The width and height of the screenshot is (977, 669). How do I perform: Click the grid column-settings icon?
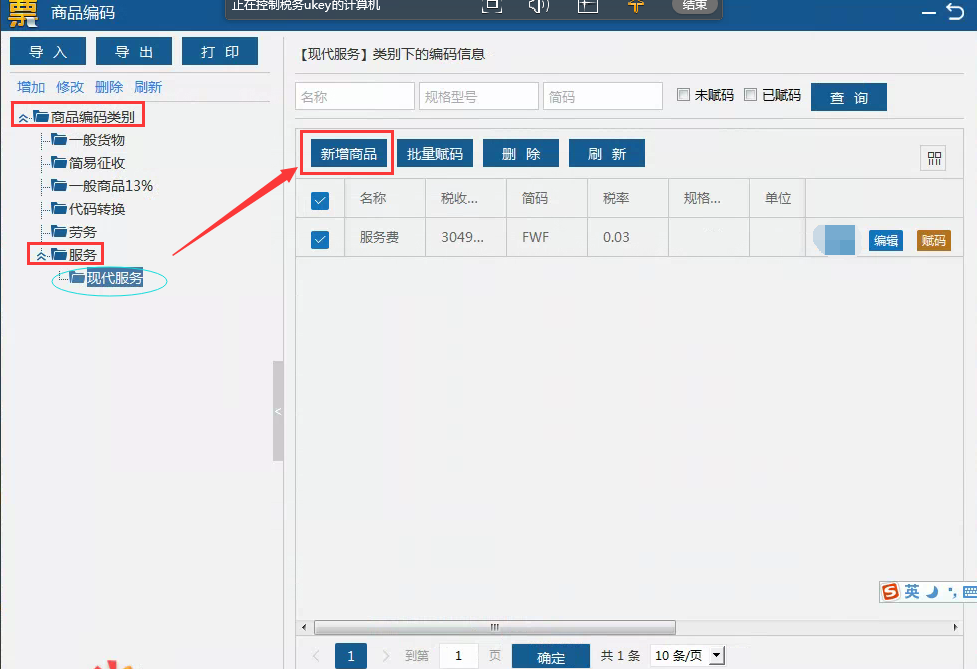click(934, 158)
